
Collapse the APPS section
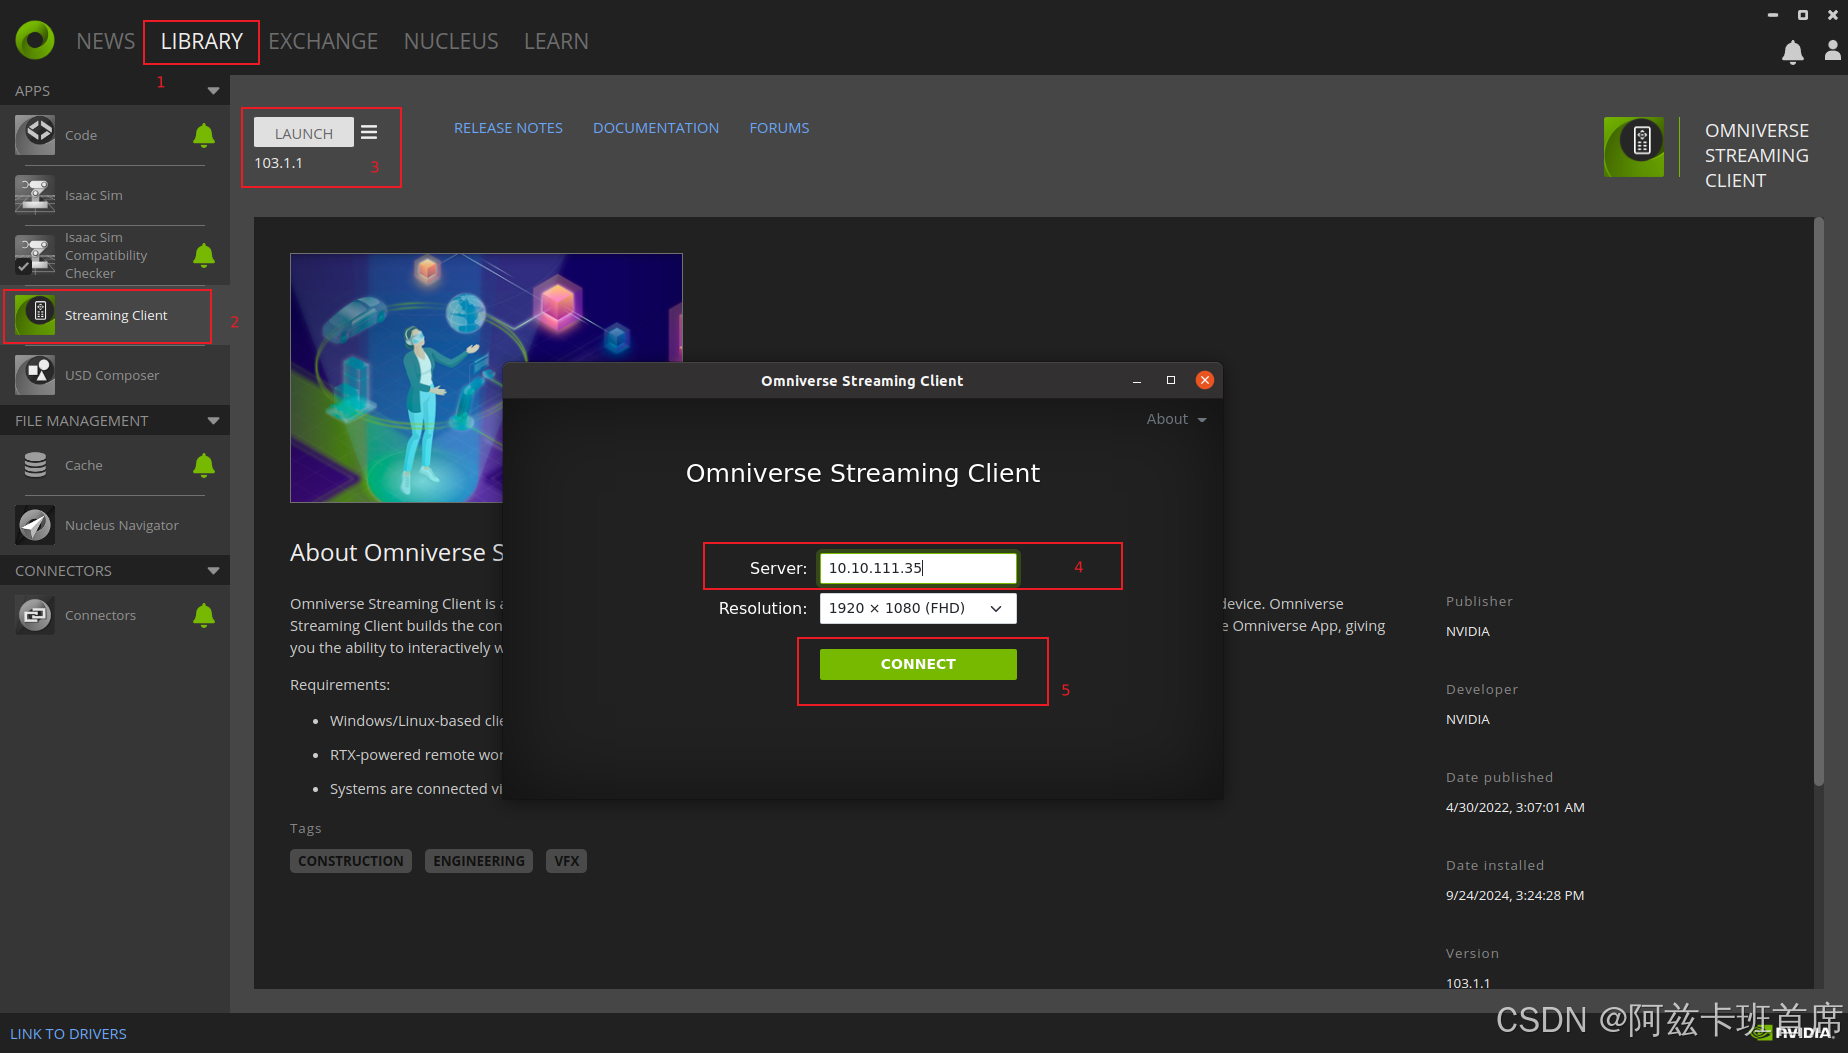click(x=213, y=91)
